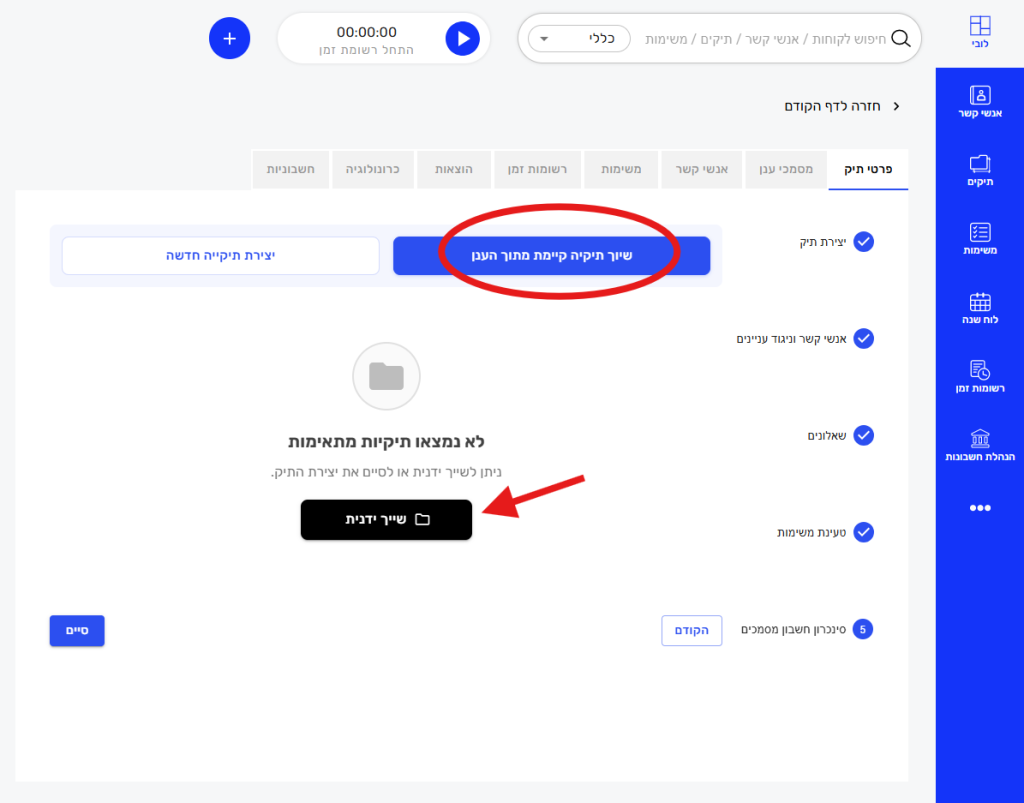Viewport: 1024px width, 803px height.
Task: Open לוח שנה calendar sidebar icon
Action: (x=980, y=308)
